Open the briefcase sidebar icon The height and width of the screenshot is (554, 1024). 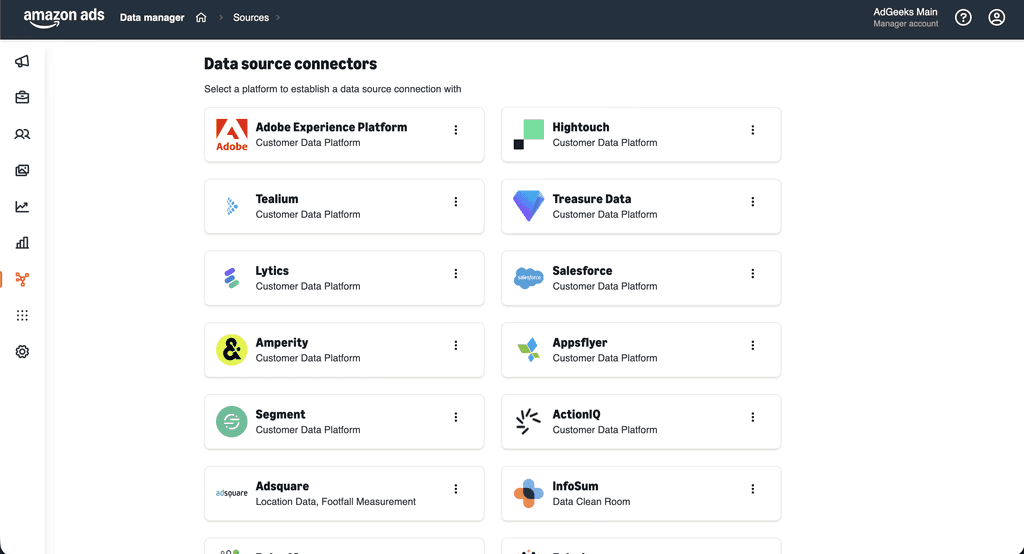(22, 97)
